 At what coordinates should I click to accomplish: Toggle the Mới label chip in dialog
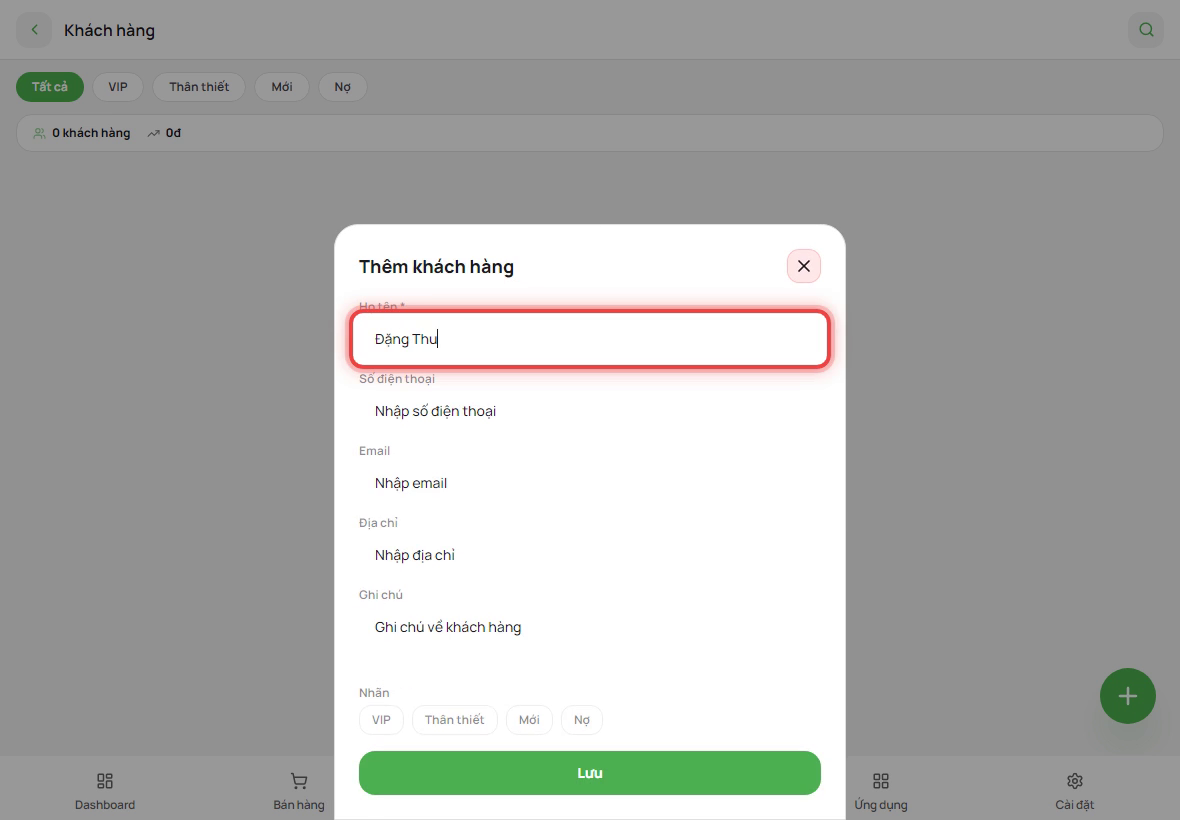click(529, 720)
